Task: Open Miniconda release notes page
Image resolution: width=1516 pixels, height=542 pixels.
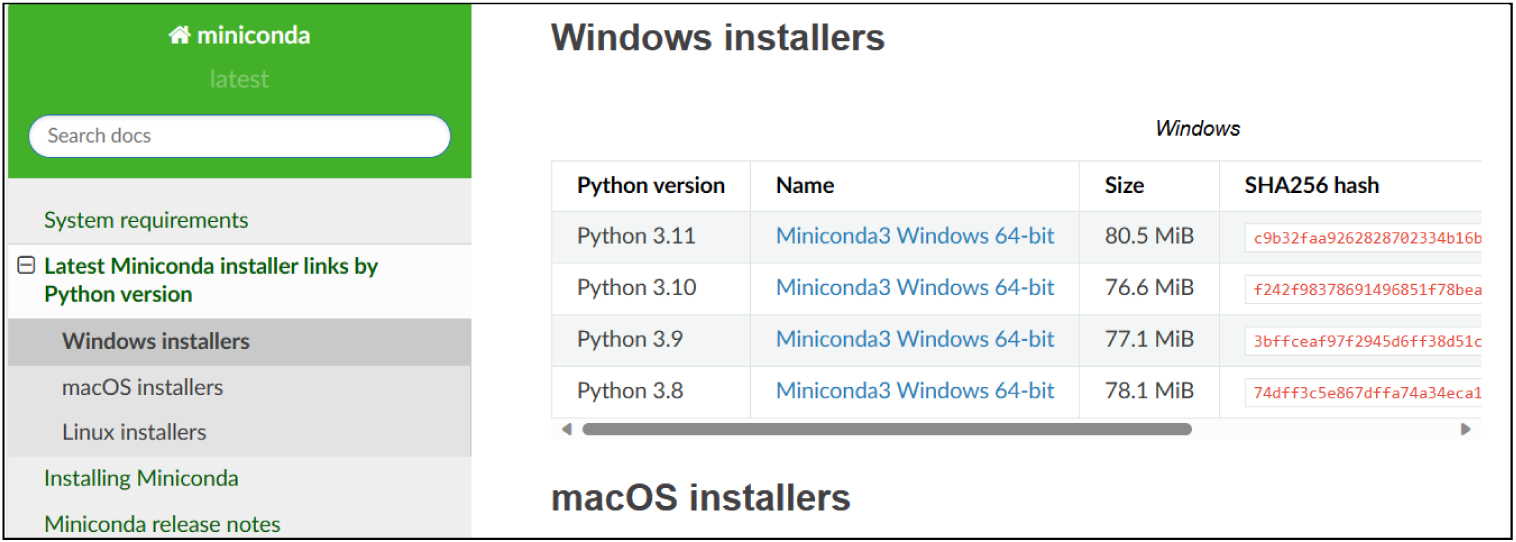Action: click(x=162, y=524)
